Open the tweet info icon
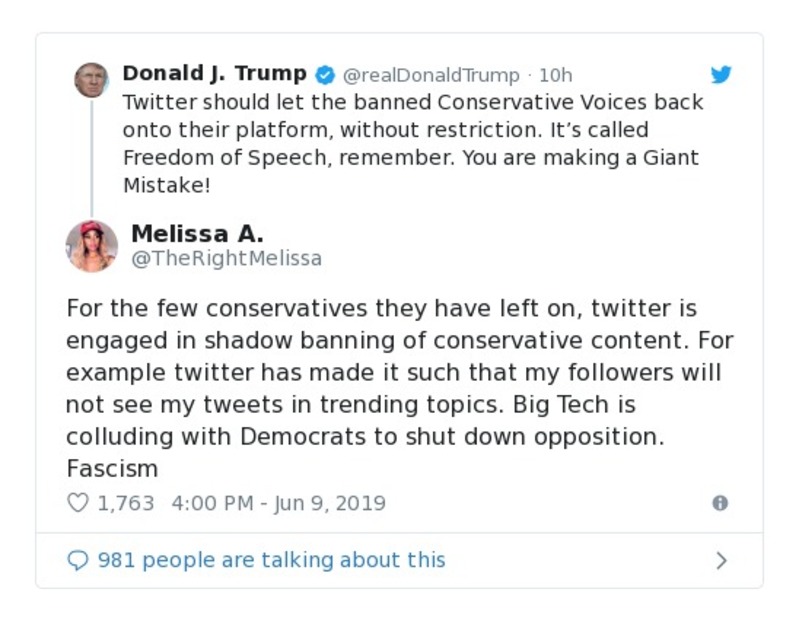Screen dimensions: 799x624 (719, 503)
